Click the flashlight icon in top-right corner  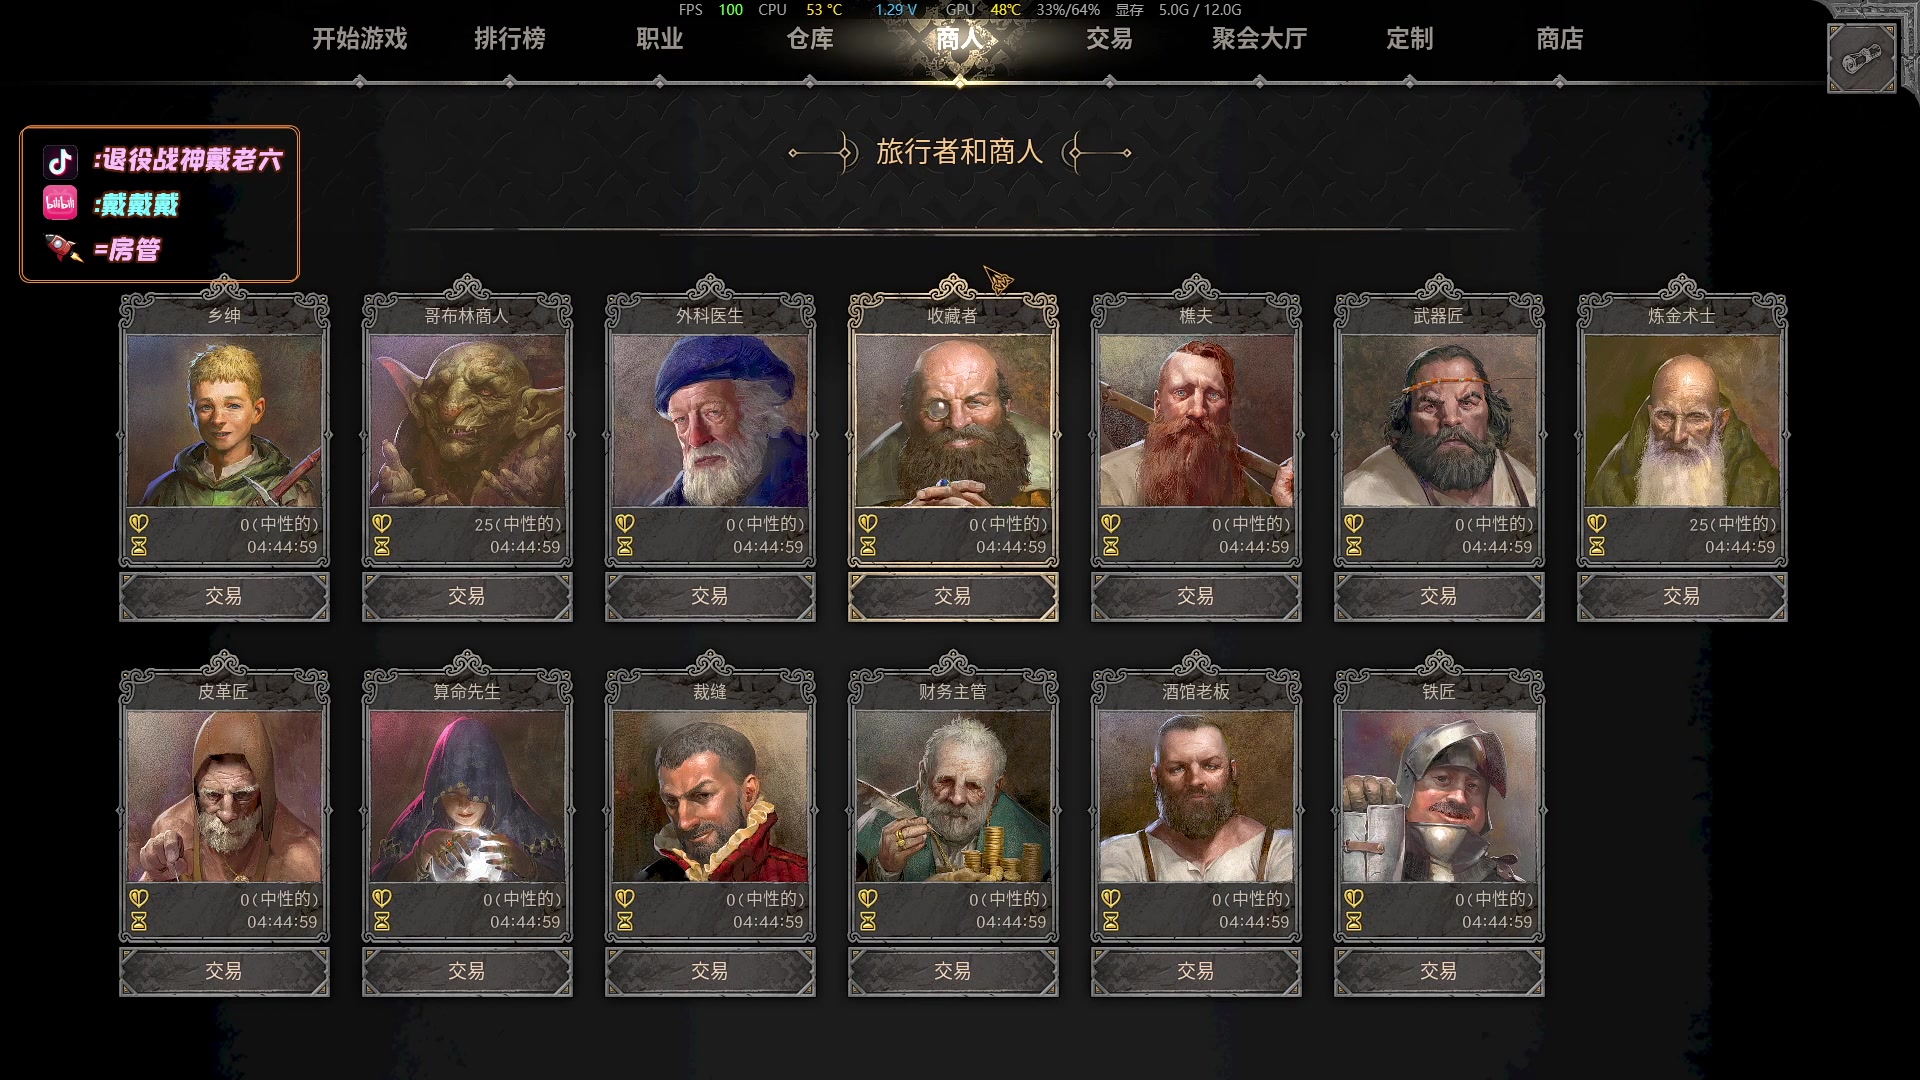click(x=1861, y=60)
